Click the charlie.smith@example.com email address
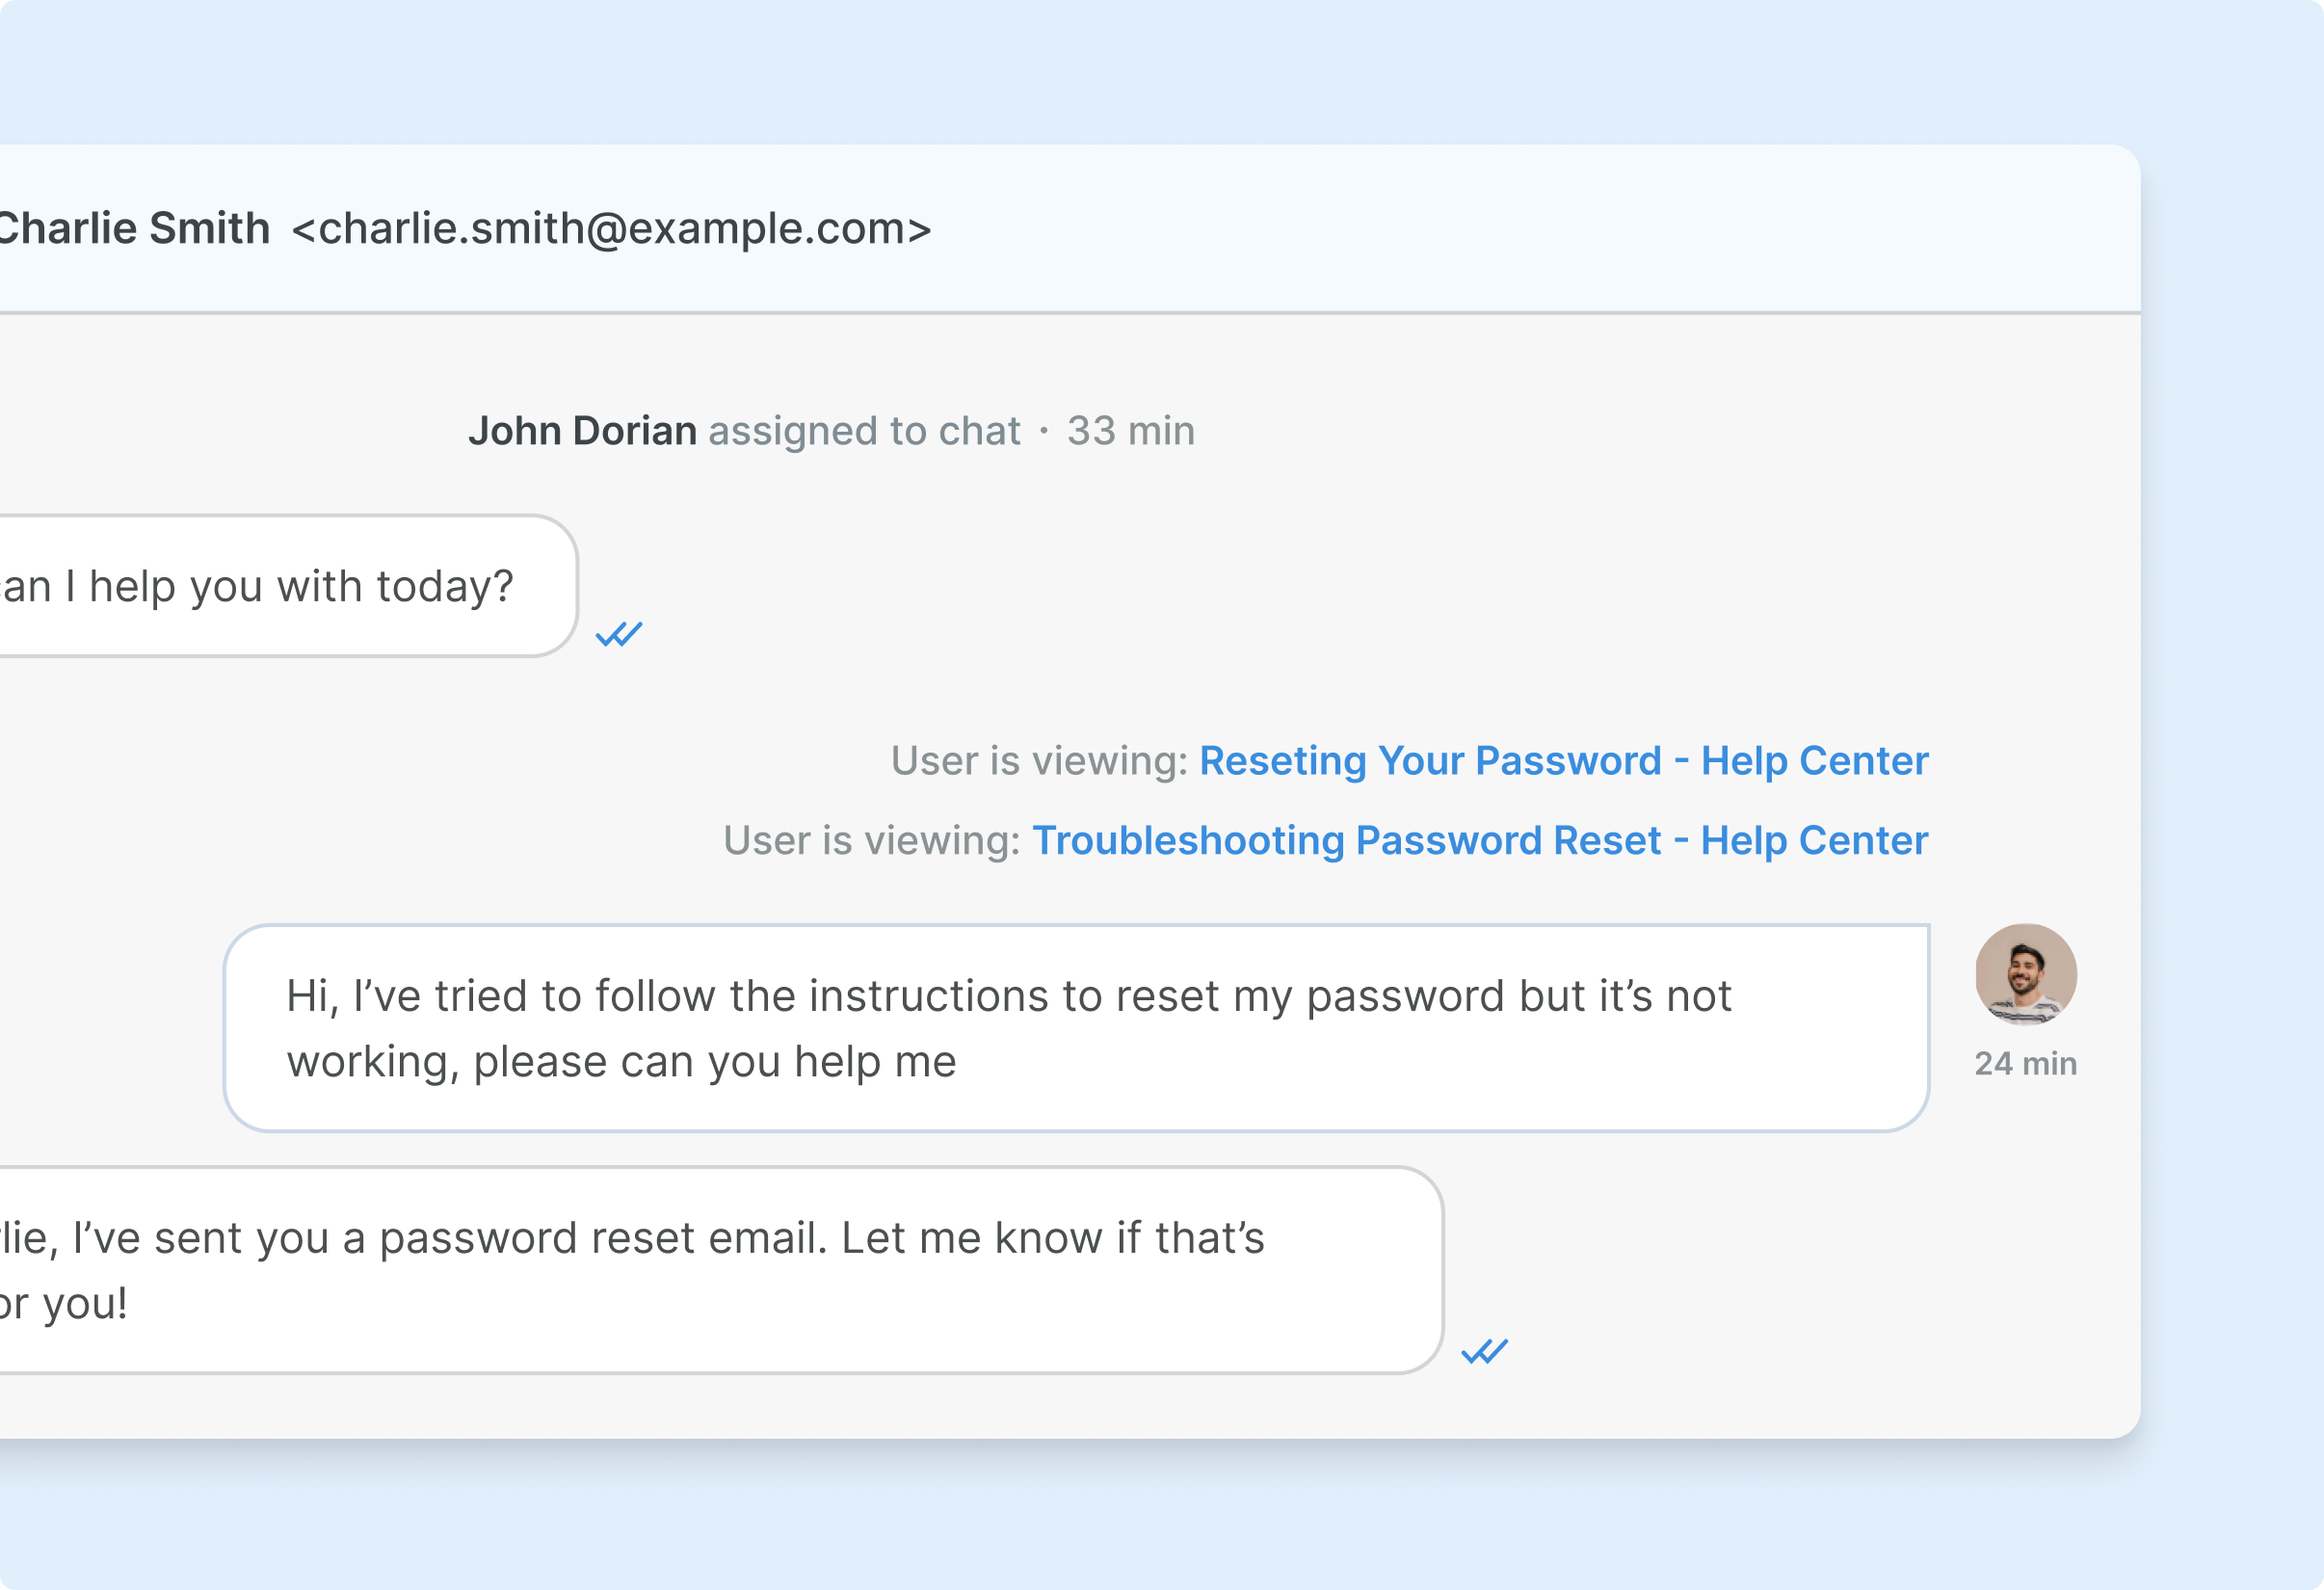2324x1590 pixels. 612,229
